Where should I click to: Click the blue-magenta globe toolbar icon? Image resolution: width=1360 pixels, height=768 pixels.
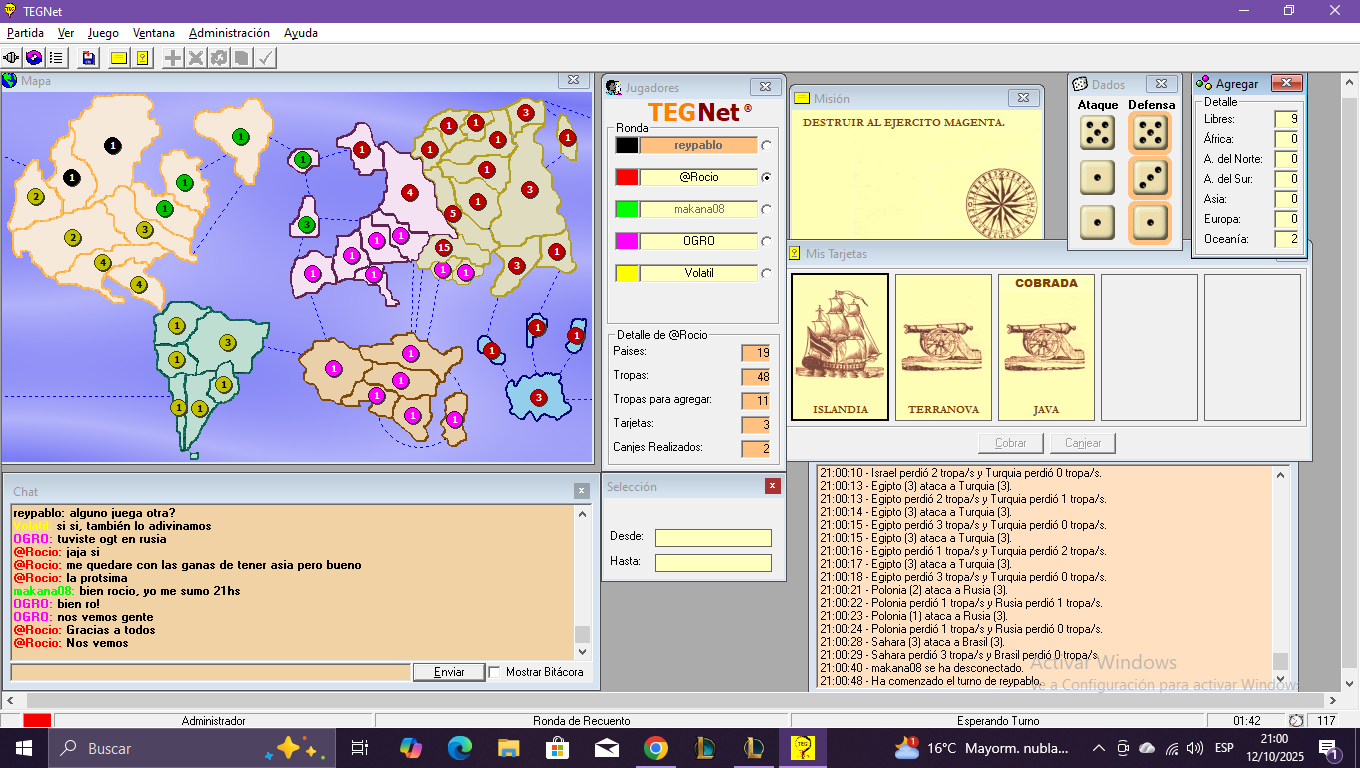pyautogui.click(x=34, y=58)
